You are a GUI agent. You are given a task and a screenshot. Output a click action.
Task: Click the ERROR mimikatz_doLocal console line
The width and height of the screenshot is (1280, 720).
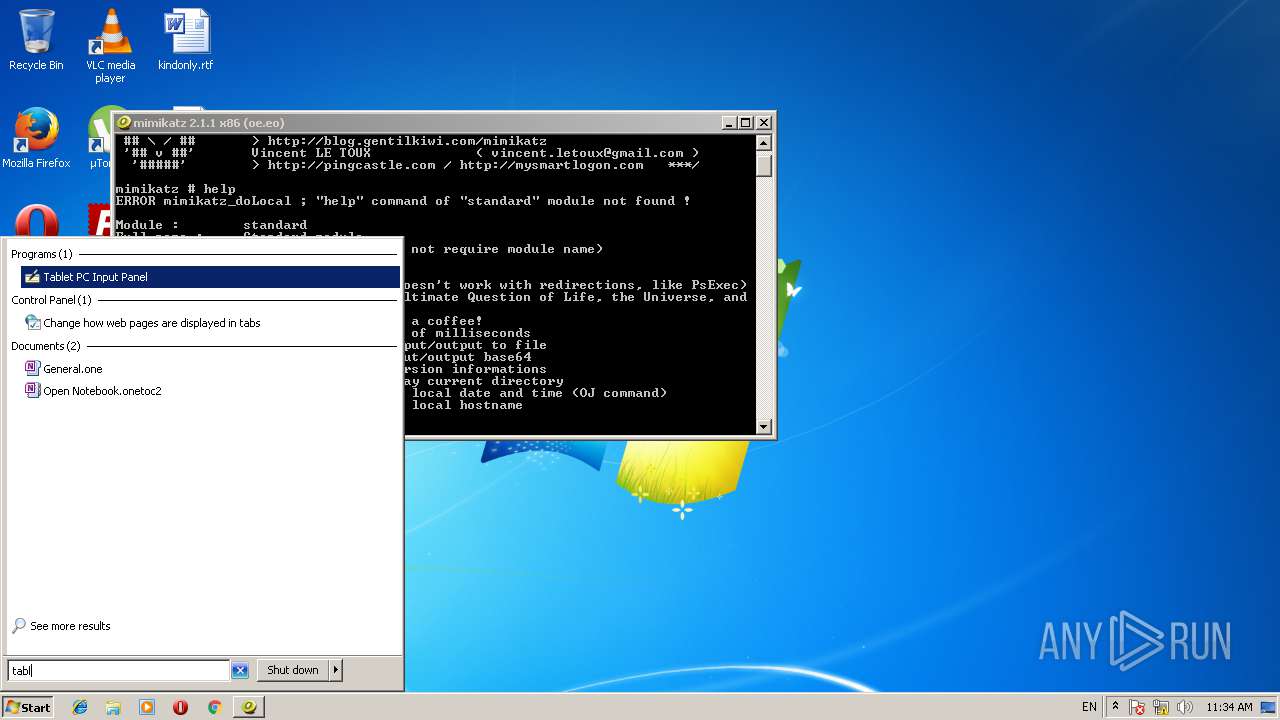point(403,201)
